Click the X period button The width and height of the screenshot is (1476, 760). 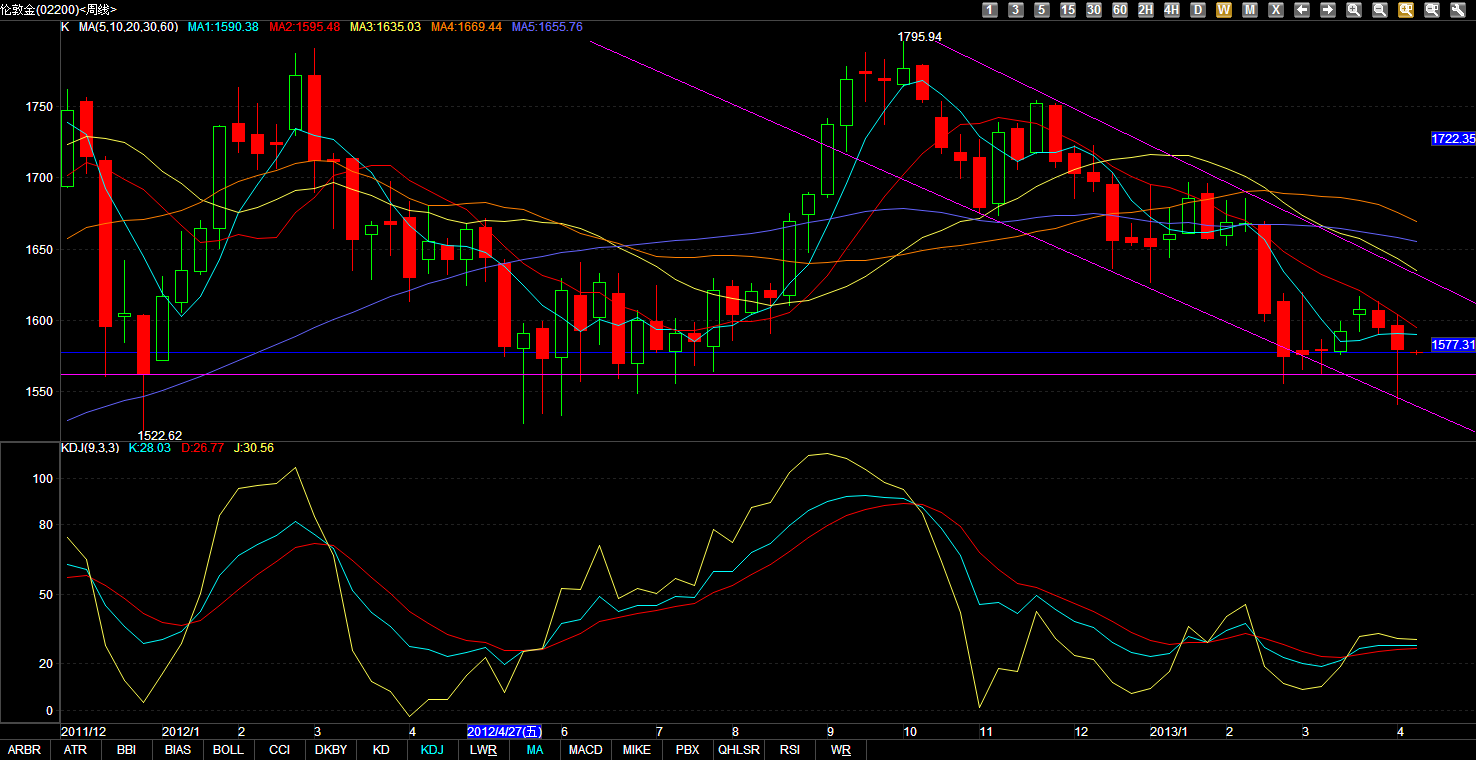(x=1276, y=10)
